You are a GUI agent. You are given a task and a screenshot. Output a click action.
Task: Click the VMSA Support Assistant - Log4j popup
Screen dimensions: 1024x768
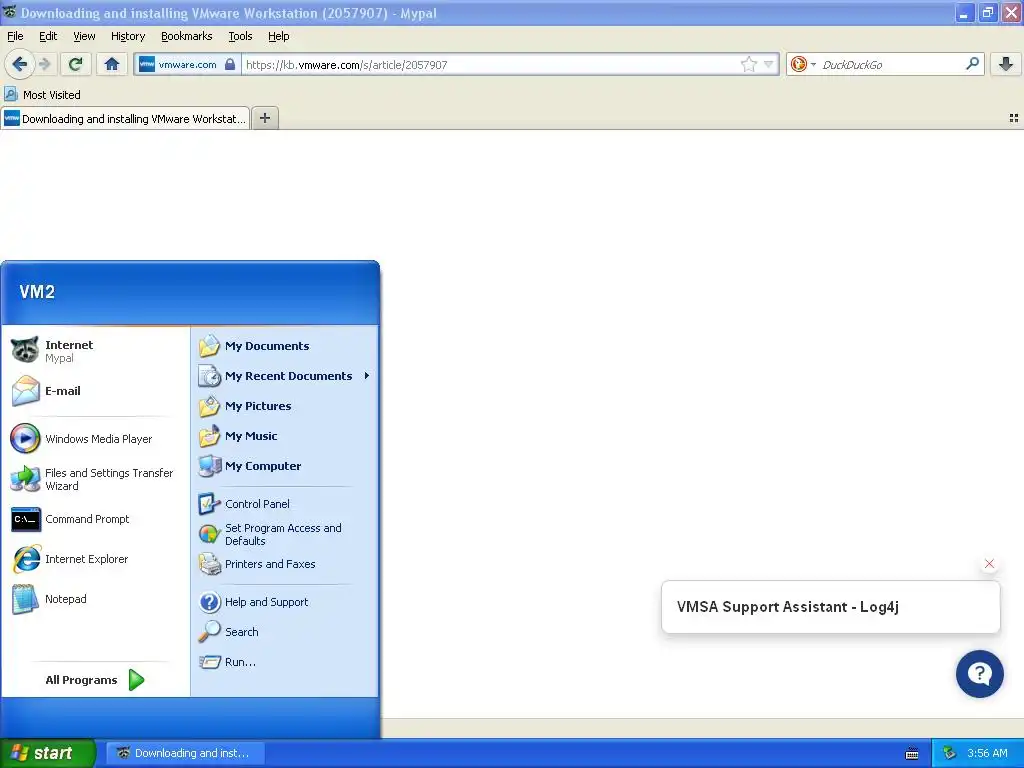[x=830, y=607]
